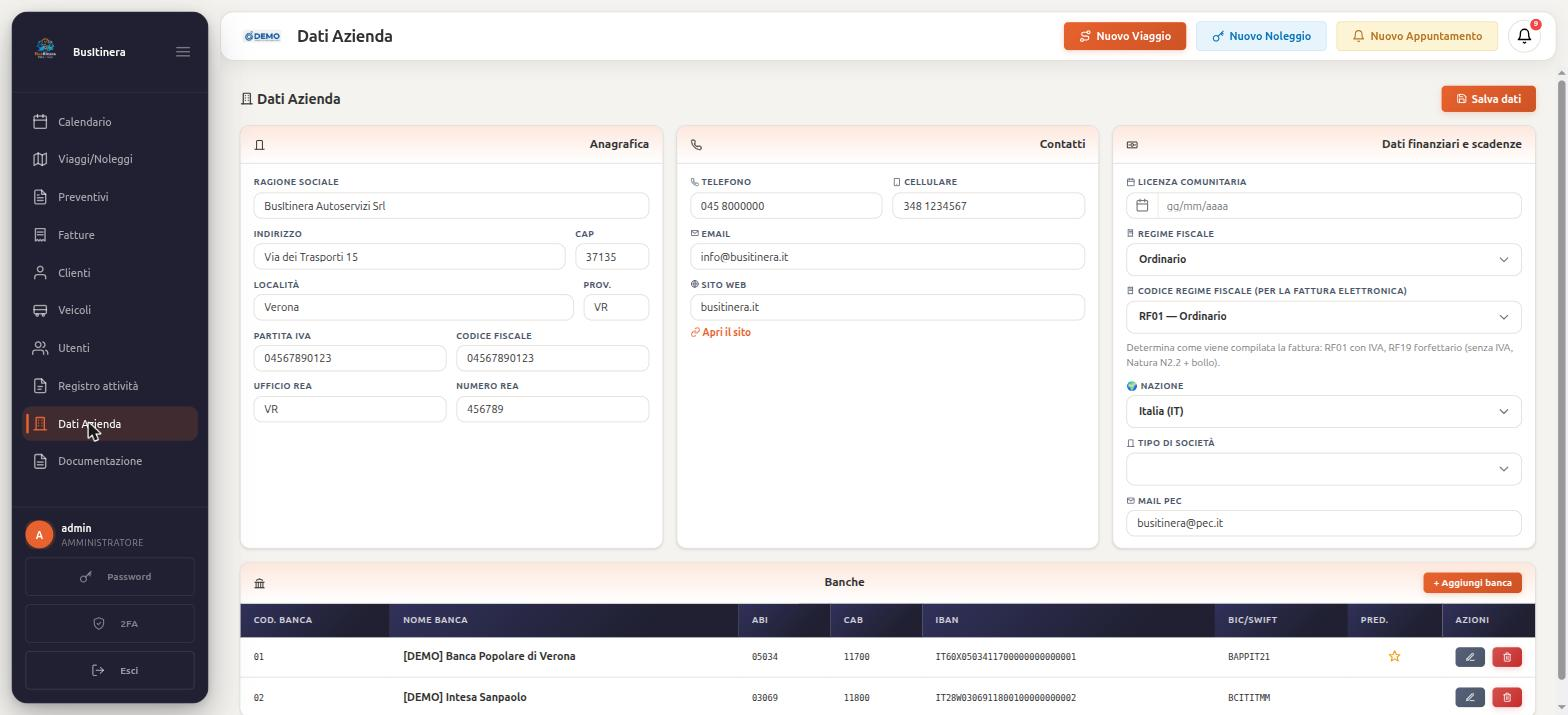Go to Viaggi/Noleggi section
1568x715 pixels.
pos(110,159)
